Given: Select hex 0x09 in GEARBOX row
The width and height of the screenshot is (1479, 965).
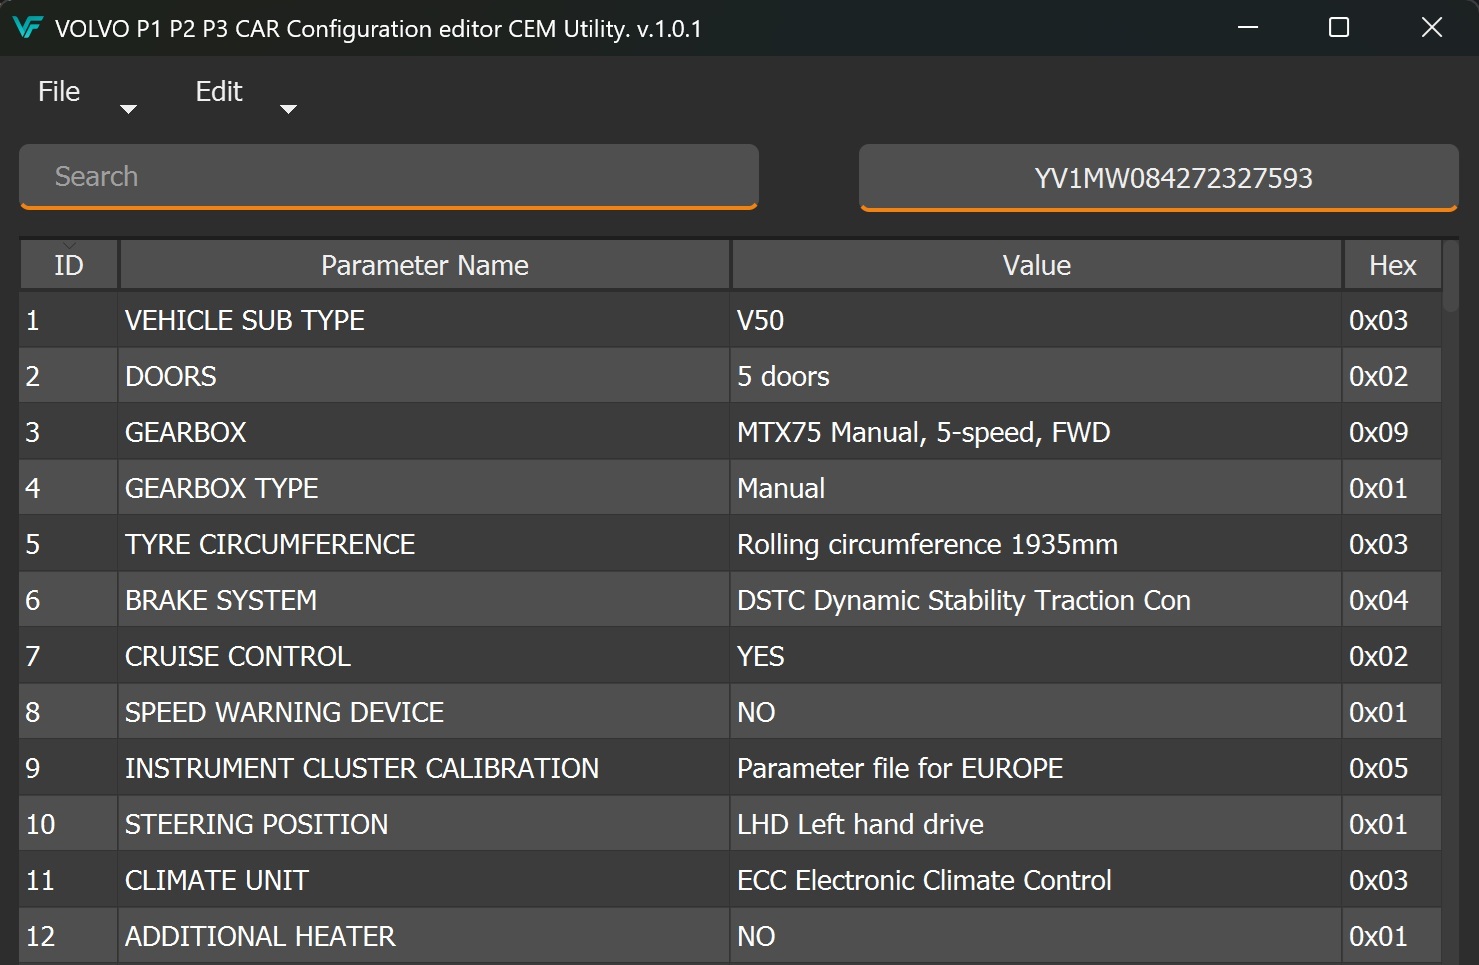Looking at the screenshot, I should [1392, 432].
